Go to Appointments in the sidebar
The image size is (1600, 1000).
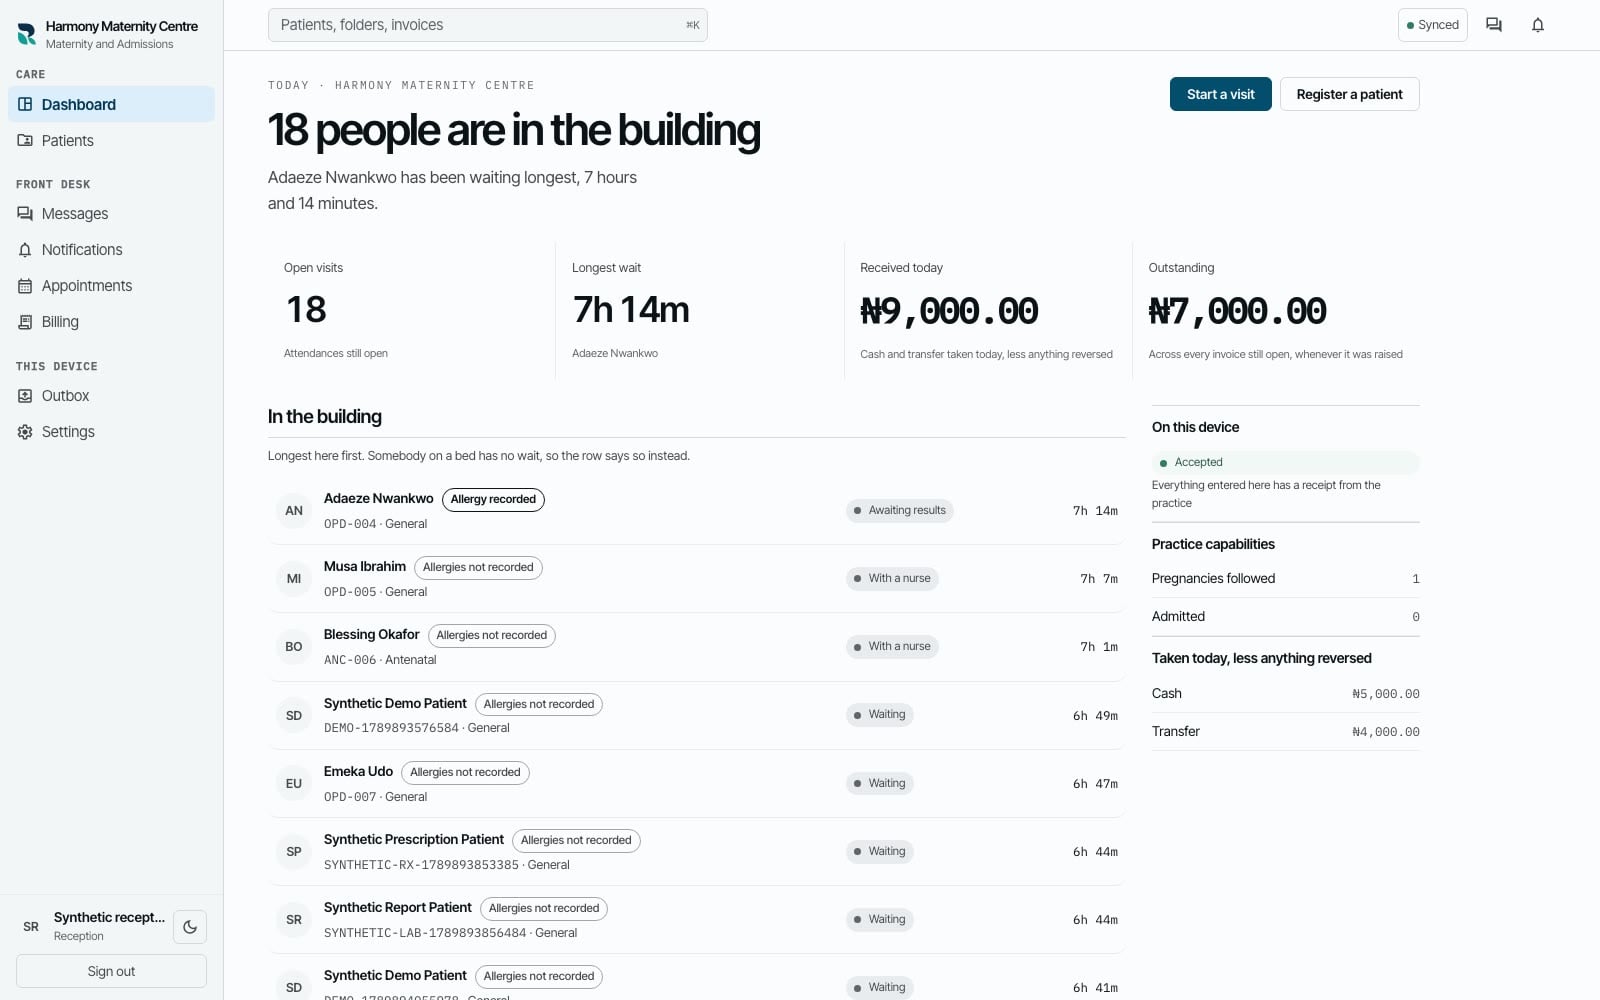111,285
